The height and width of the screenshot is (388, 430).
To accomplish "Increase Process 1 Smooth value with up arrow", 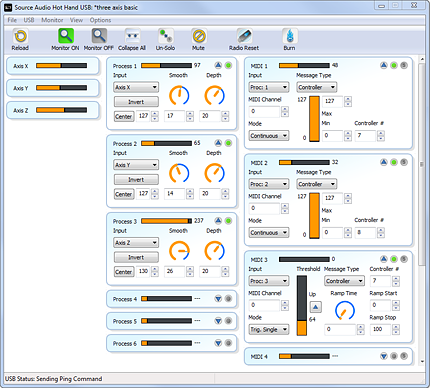I will (190, 114).
